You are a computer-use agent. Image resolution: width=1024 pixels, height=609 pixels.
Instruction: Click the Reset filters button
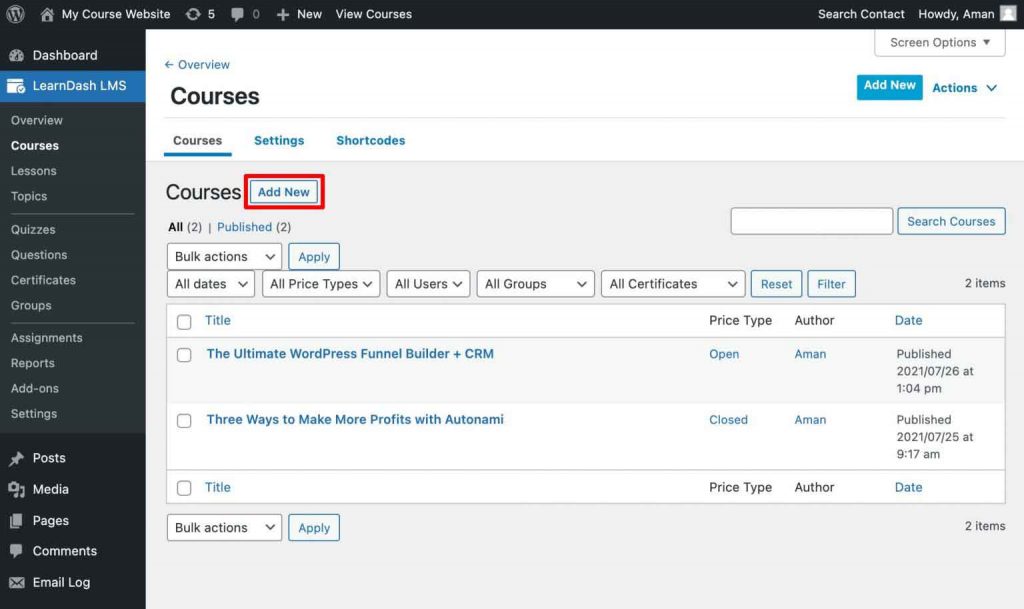click(x=776, y=284)
